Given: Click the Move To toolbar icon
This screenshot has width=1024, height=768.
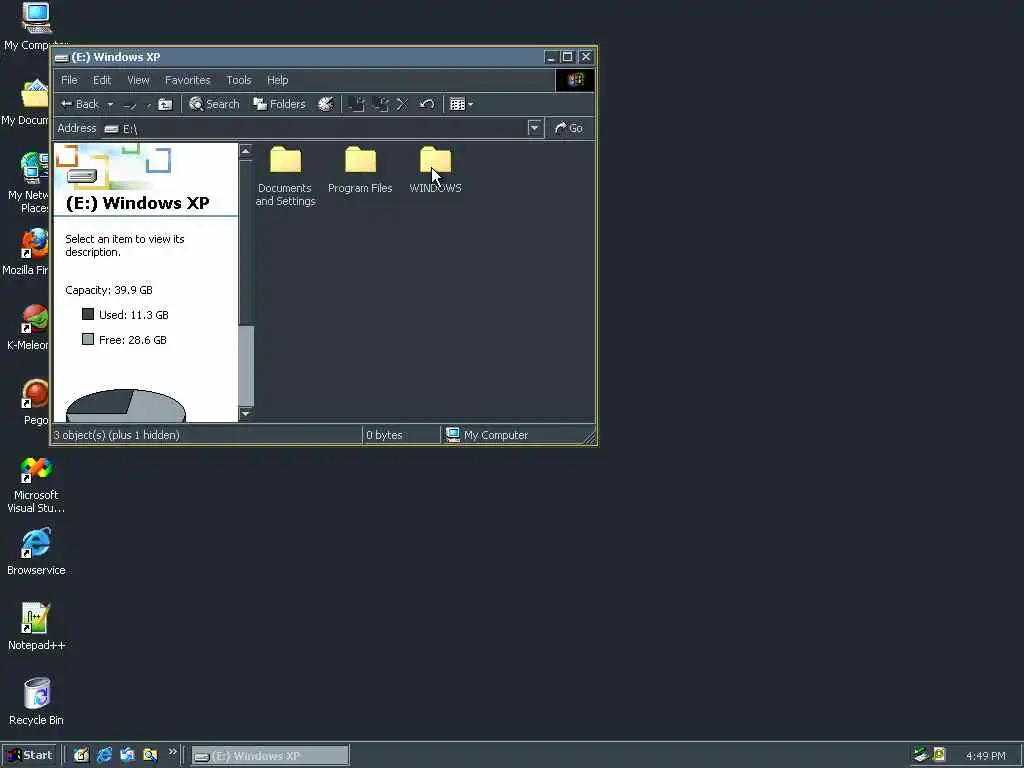Looking at the screenshot, I should [x=356, y=104].
